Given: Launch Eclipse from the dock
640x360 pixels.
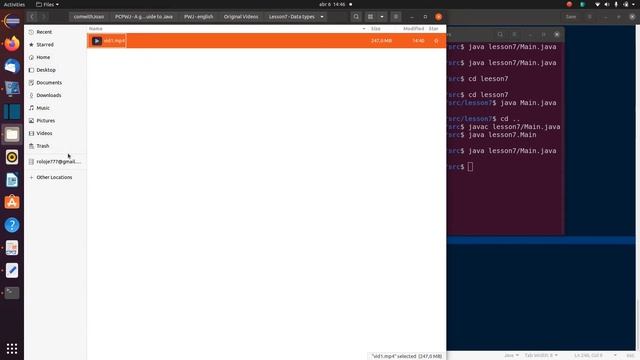Looking at the screenshot, I should pos(12,21).
